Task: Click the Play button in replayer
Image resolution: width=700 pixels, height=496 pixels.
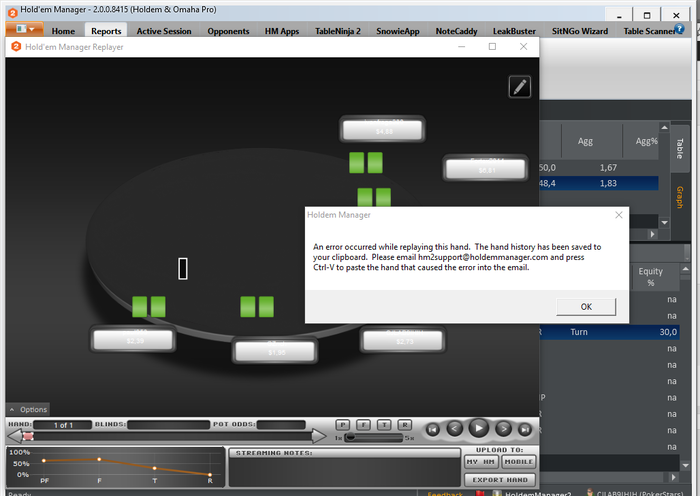Action: click(x=478, y=429)
